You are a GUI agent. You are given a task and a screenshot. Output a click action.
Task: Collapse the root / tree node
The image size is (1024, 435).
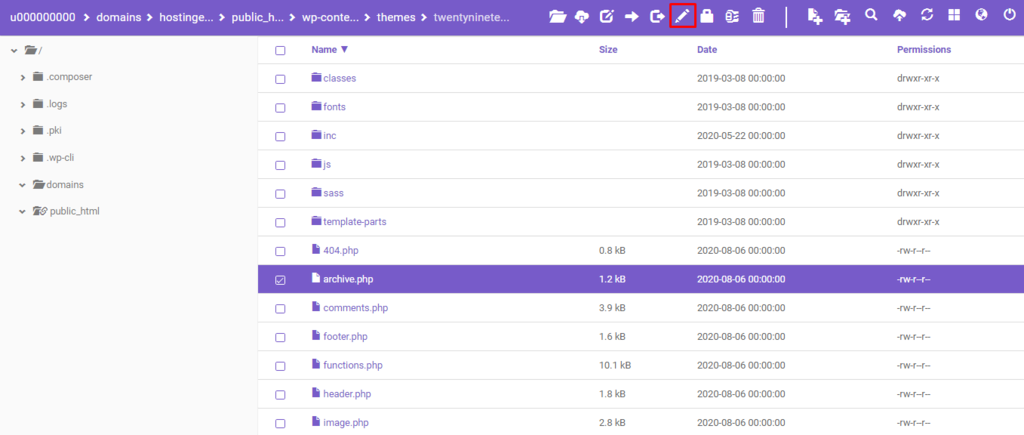[14, 50]
